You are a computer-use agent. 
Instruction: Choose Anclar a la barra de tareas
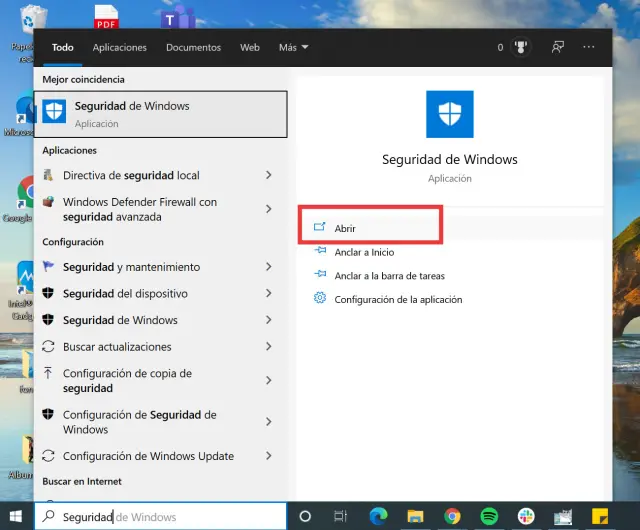(x=389, y=275)
